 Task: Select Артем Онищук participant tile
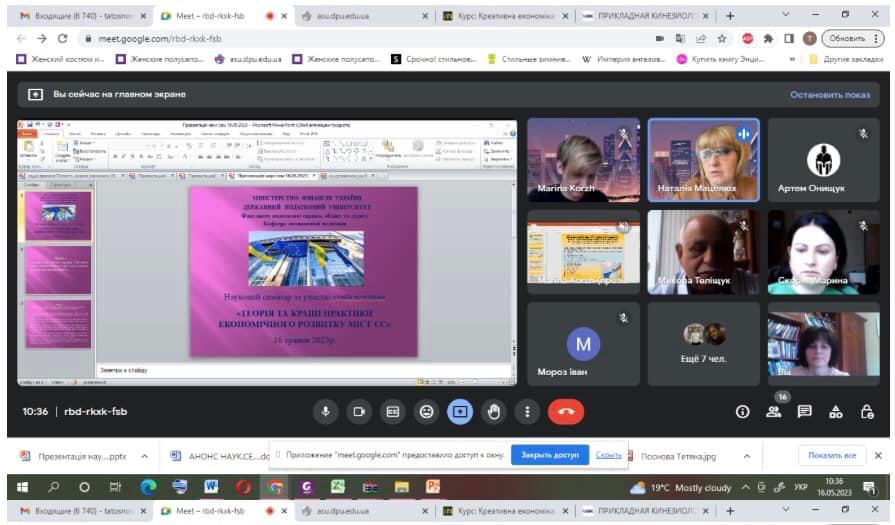(824, 160)
